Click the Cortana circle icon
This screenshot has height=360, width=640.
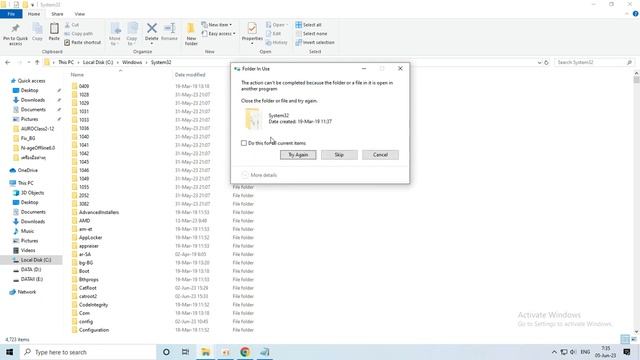[166, 352]
